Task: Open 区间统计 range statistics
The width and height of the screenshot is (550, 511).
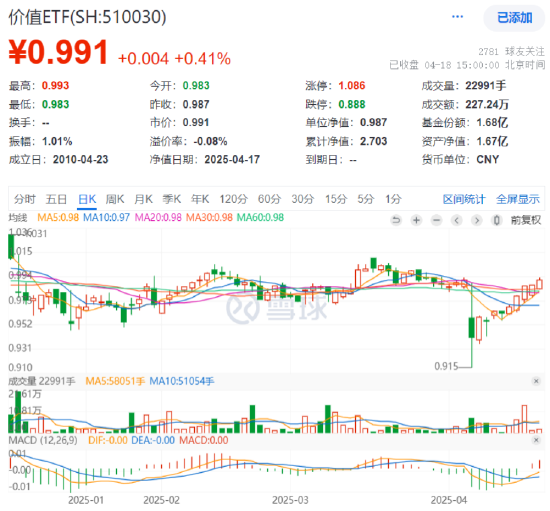Action: (464, 199)
